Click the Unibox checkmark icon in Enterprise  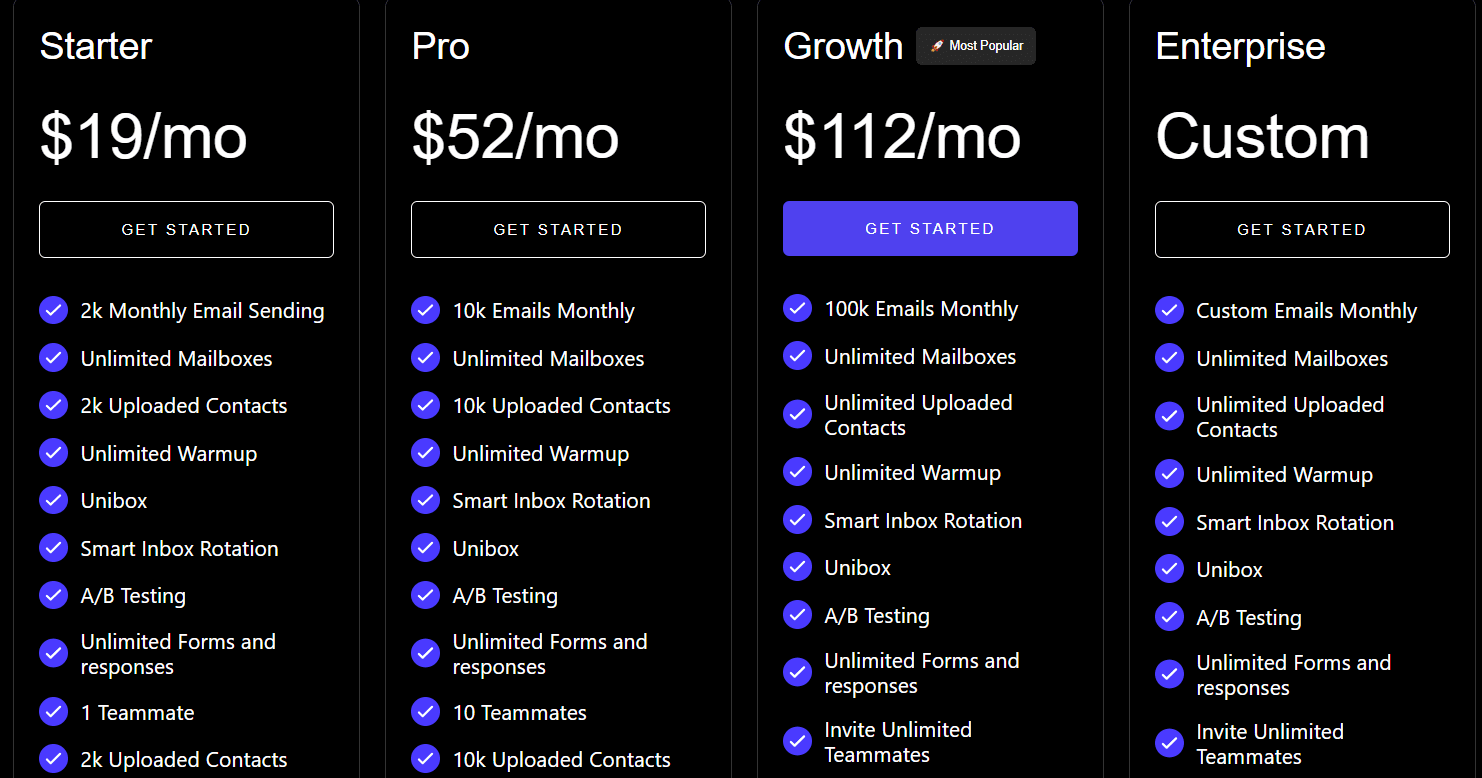pos(1169,569)
